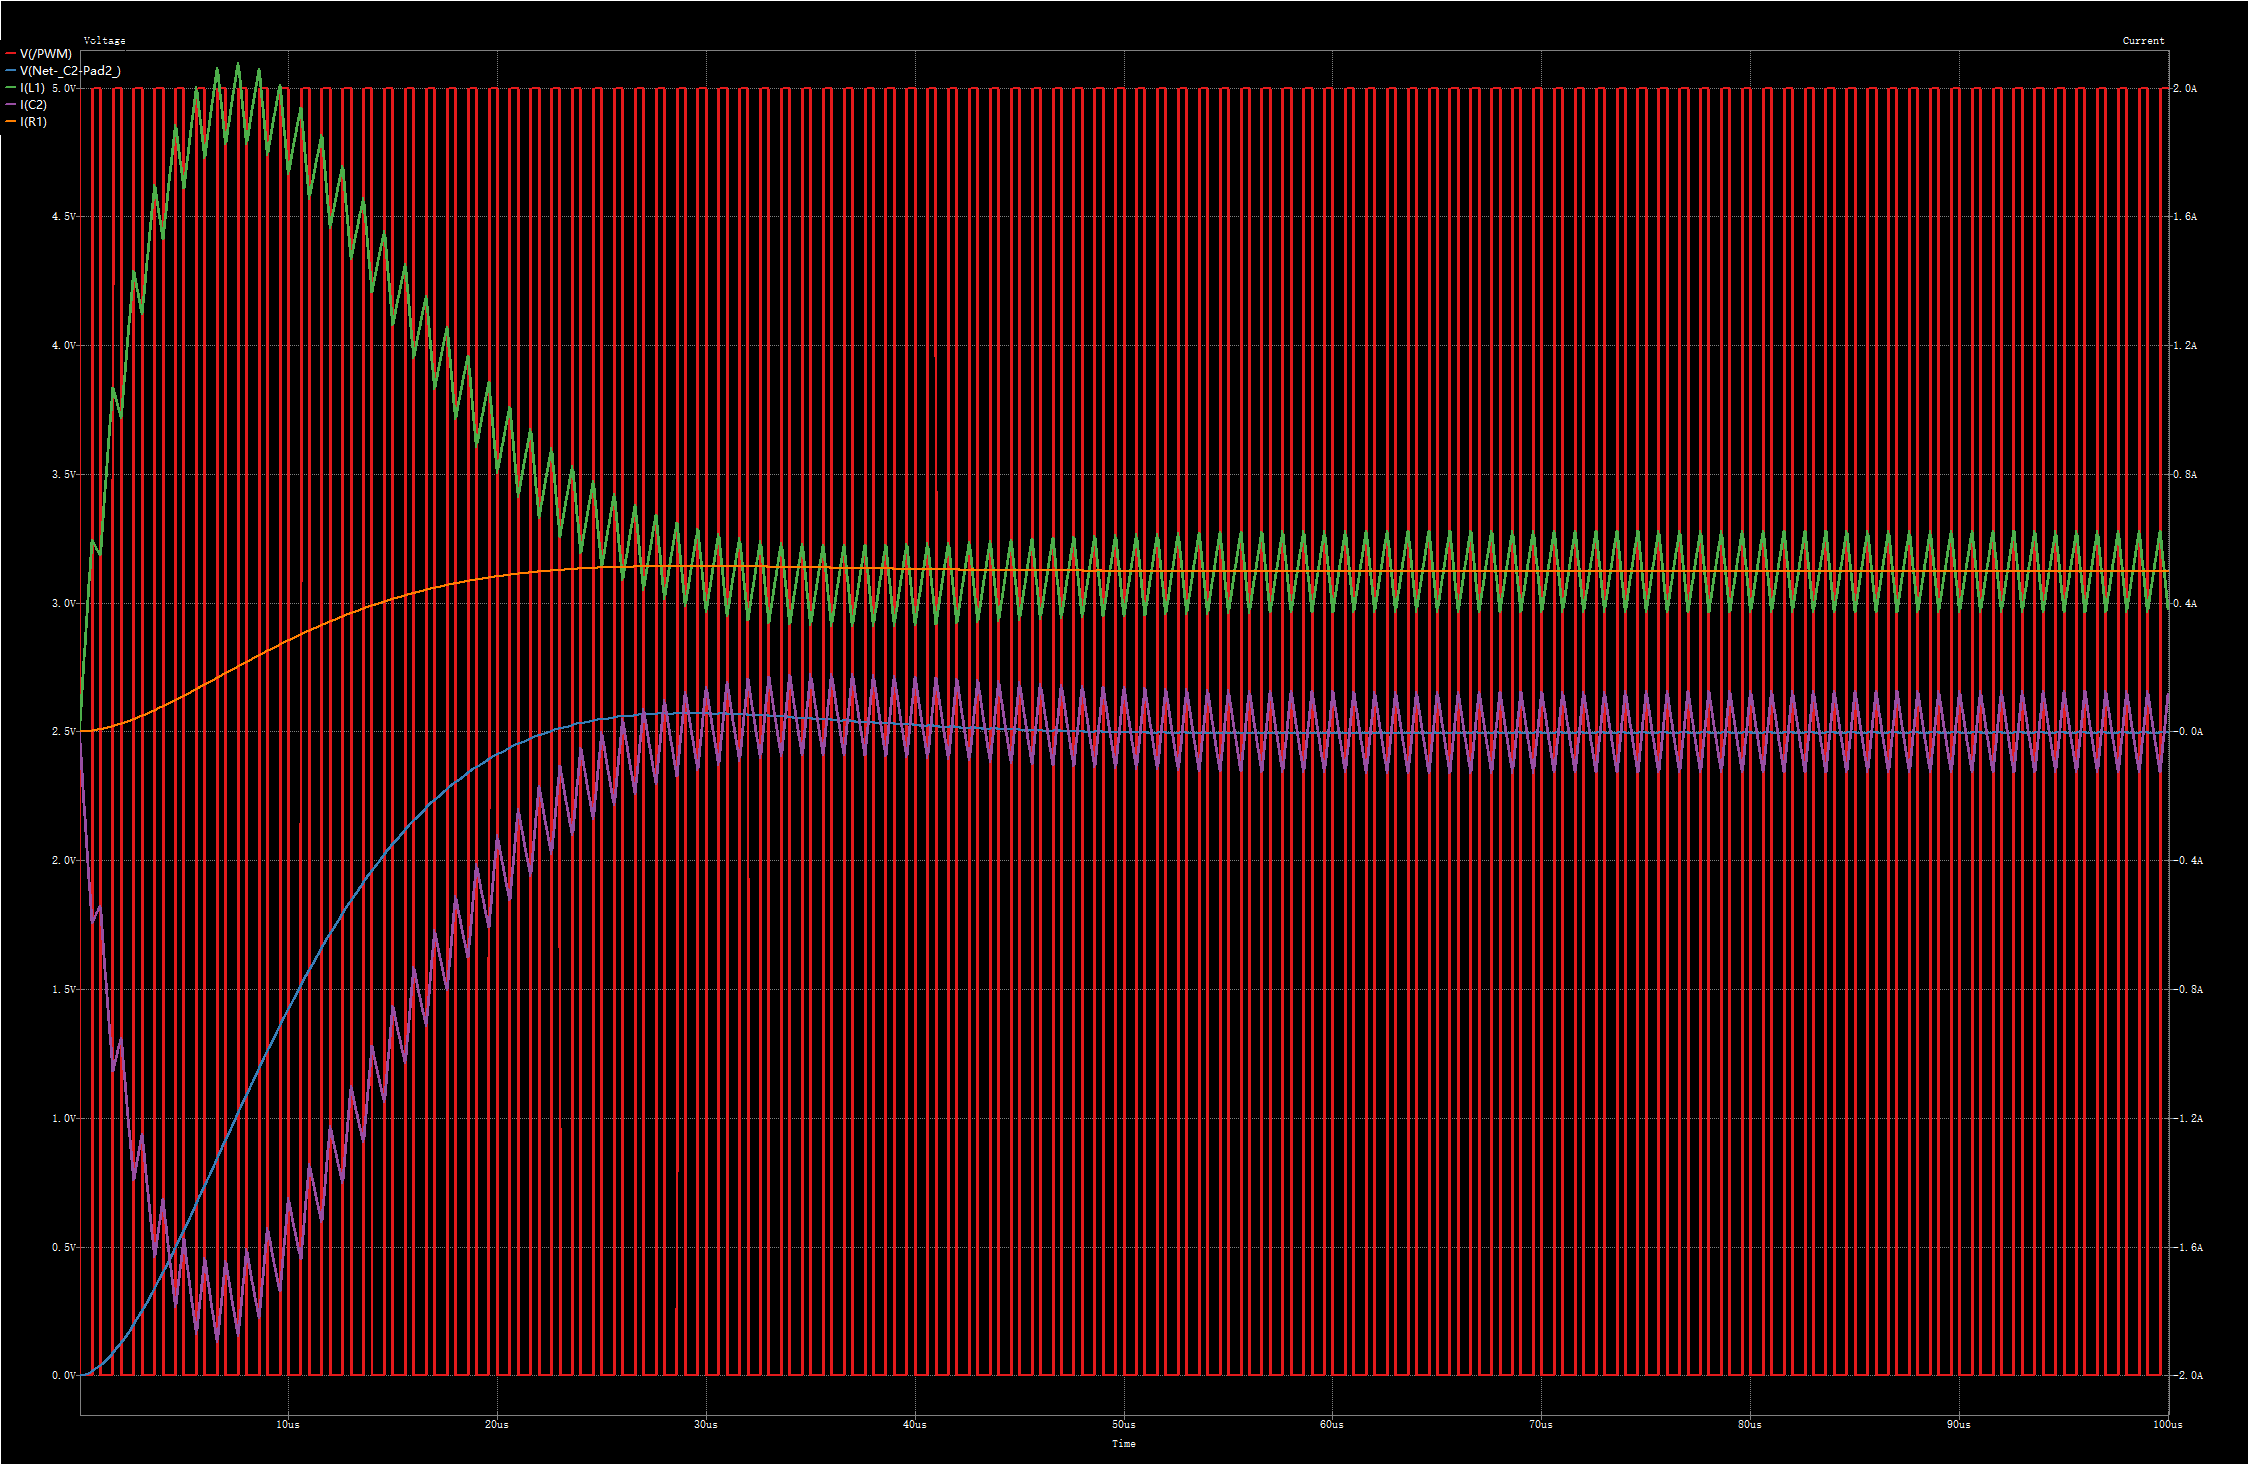
Task: Click the 0.0V voltage axis tick label
Action: tap(63, 1376)
